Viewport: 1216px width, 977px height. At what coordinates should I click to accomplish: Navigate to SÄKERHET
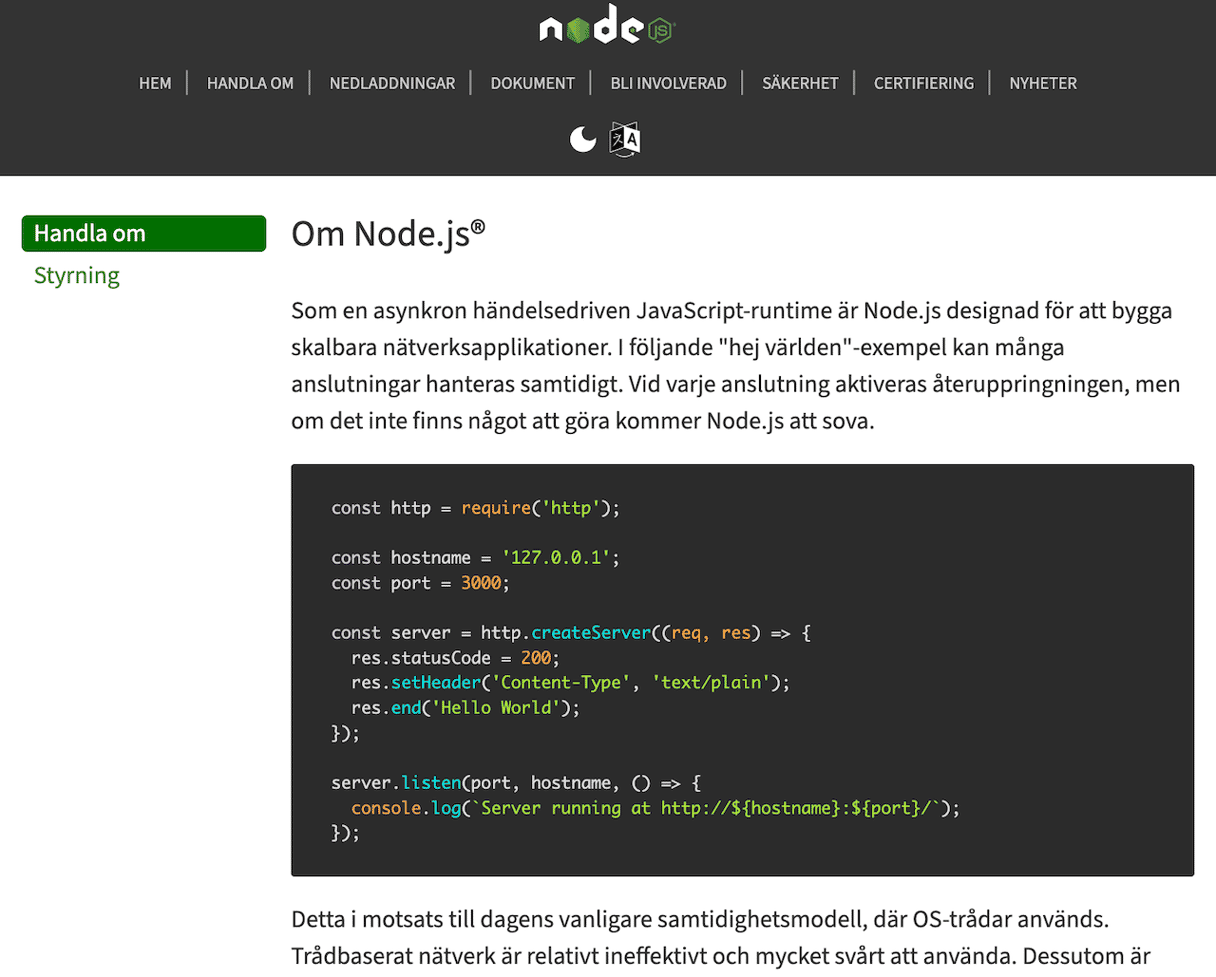[799, 83]
